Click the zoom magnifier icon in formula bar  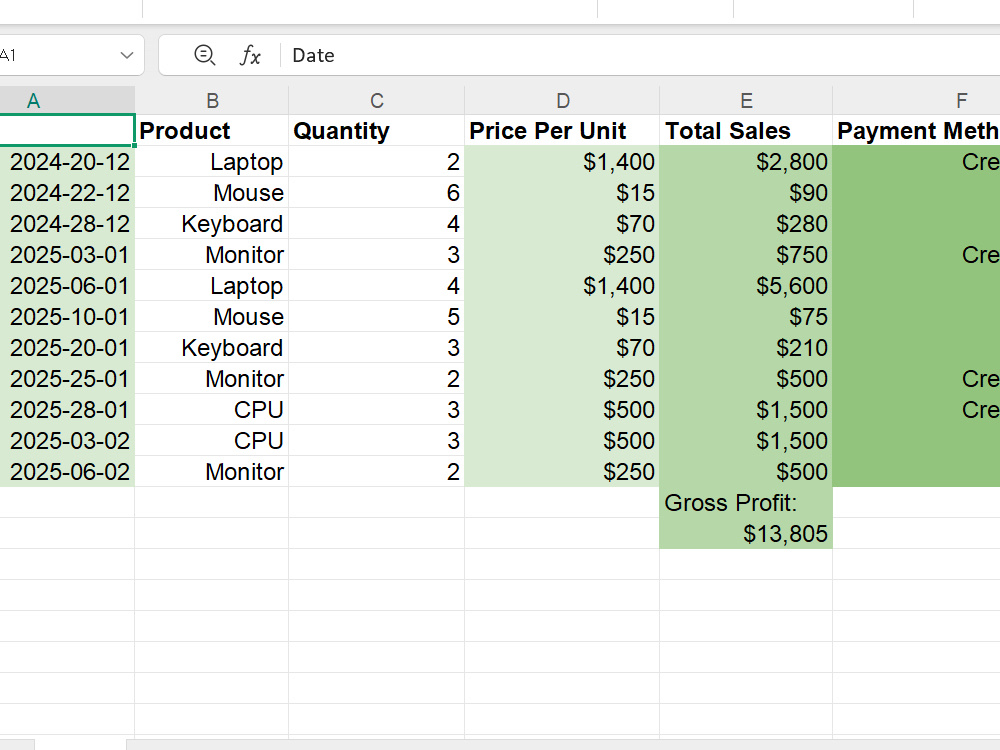point(204,55)
